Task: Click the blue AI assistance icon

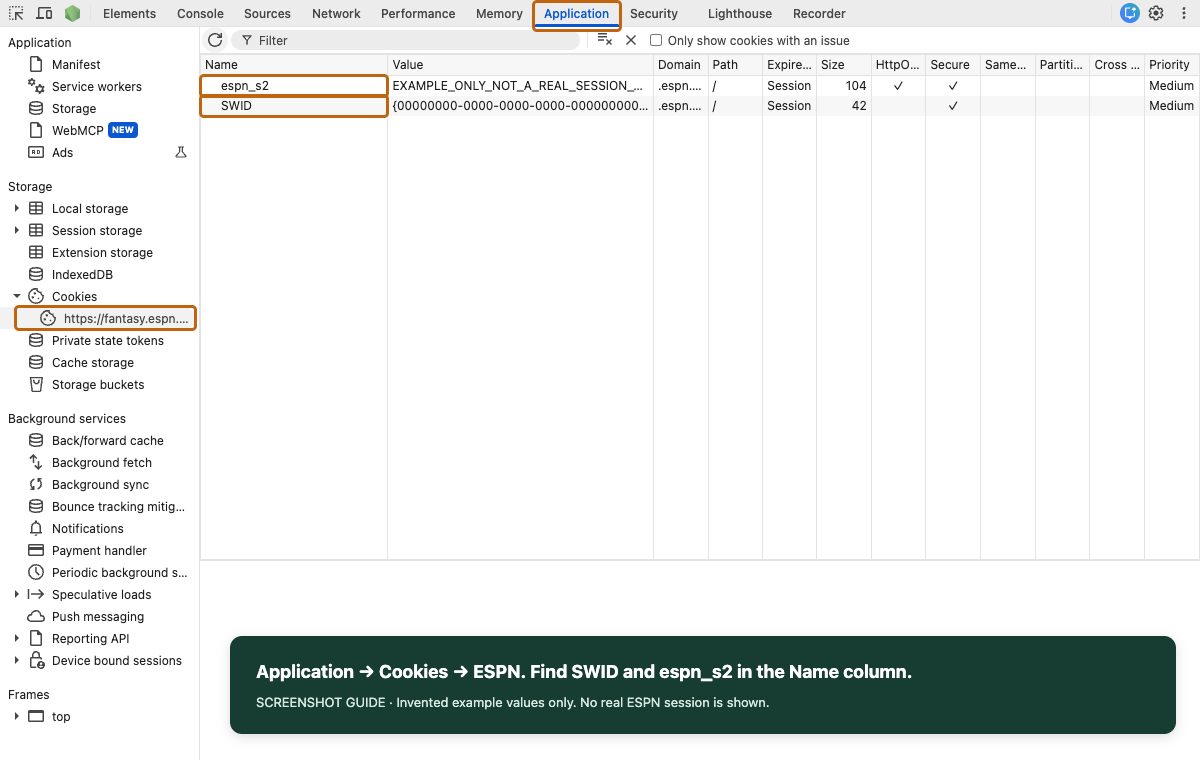Action: (x=1130, y=13)
